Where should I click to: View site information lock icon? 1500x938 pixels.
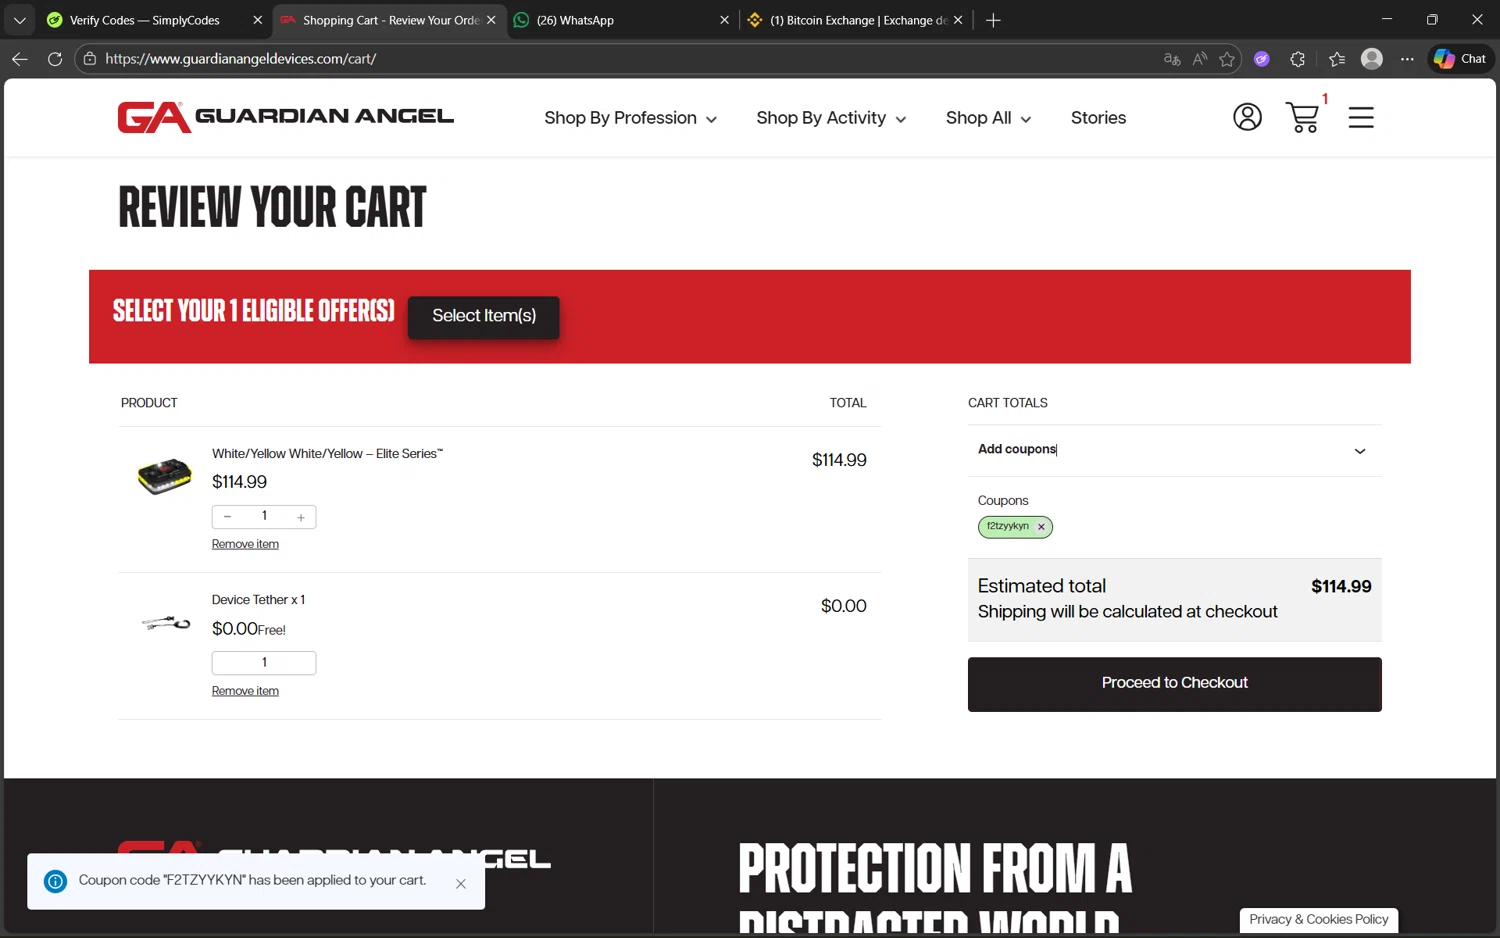click(90, 59)
